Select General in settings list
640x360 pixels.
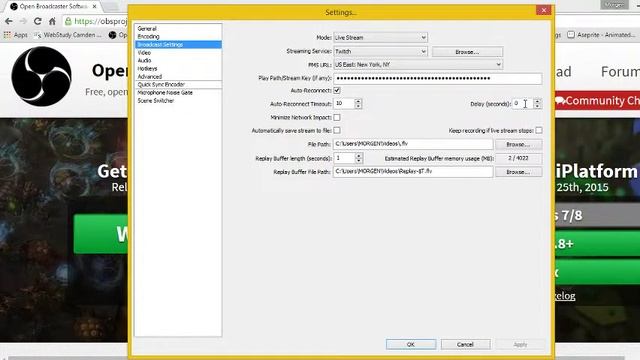(147, 29)
